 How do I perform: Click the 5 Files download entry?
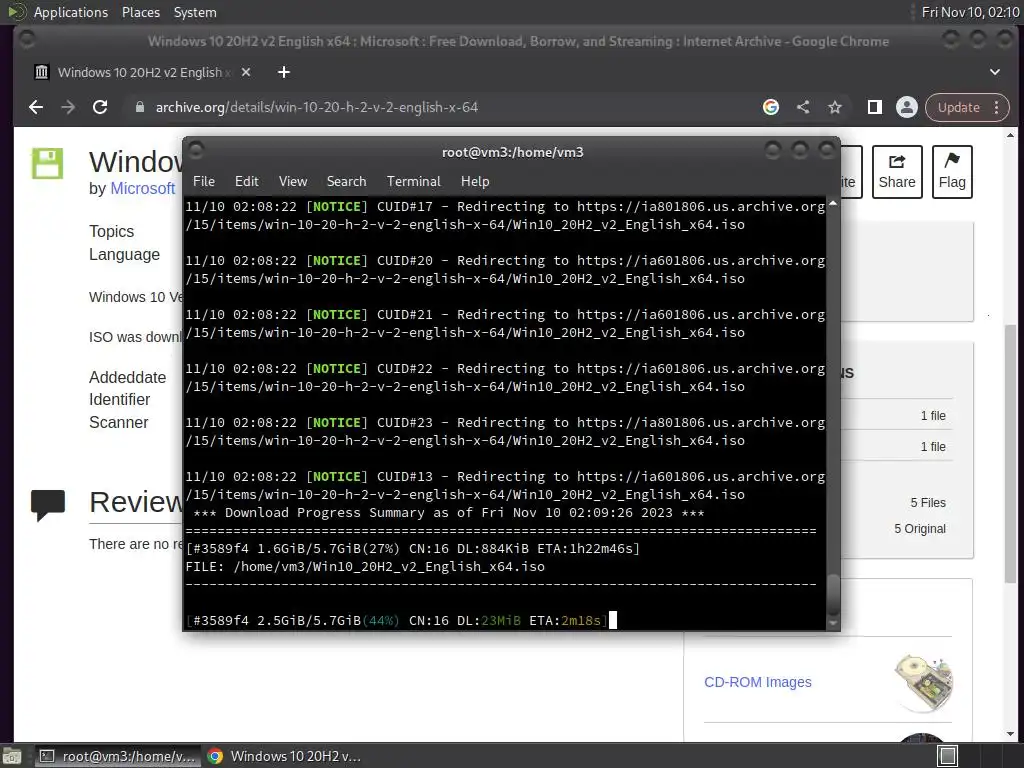click(x=928, y=503)
